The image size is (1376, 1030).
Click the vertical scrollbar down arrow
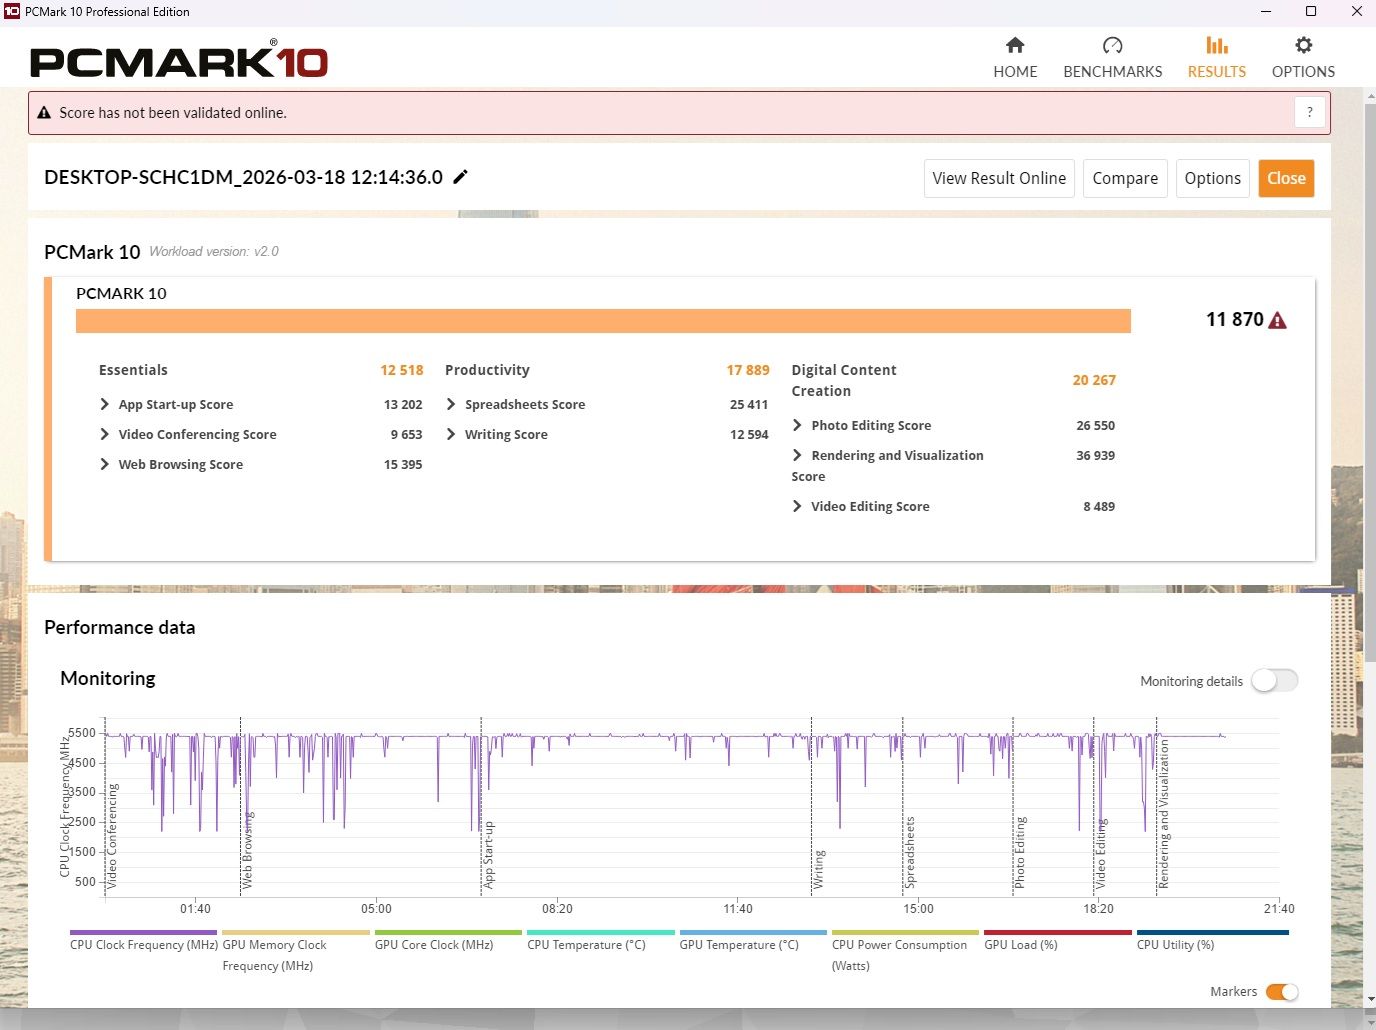pyautogui.click(x=1368, y=998)
